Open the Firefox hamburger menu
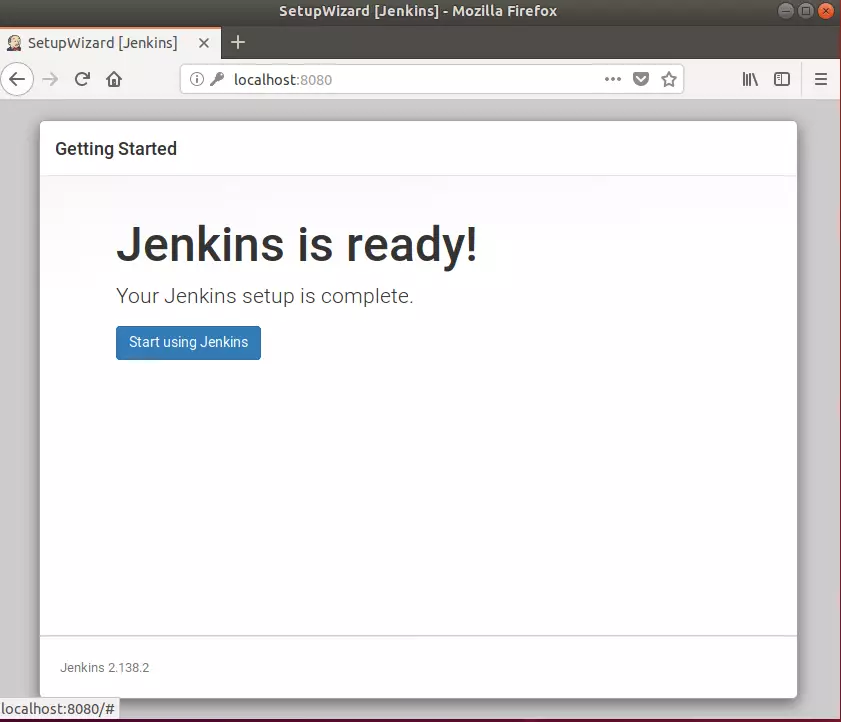This screenshot has height=722, width=841. pos(821,79)
